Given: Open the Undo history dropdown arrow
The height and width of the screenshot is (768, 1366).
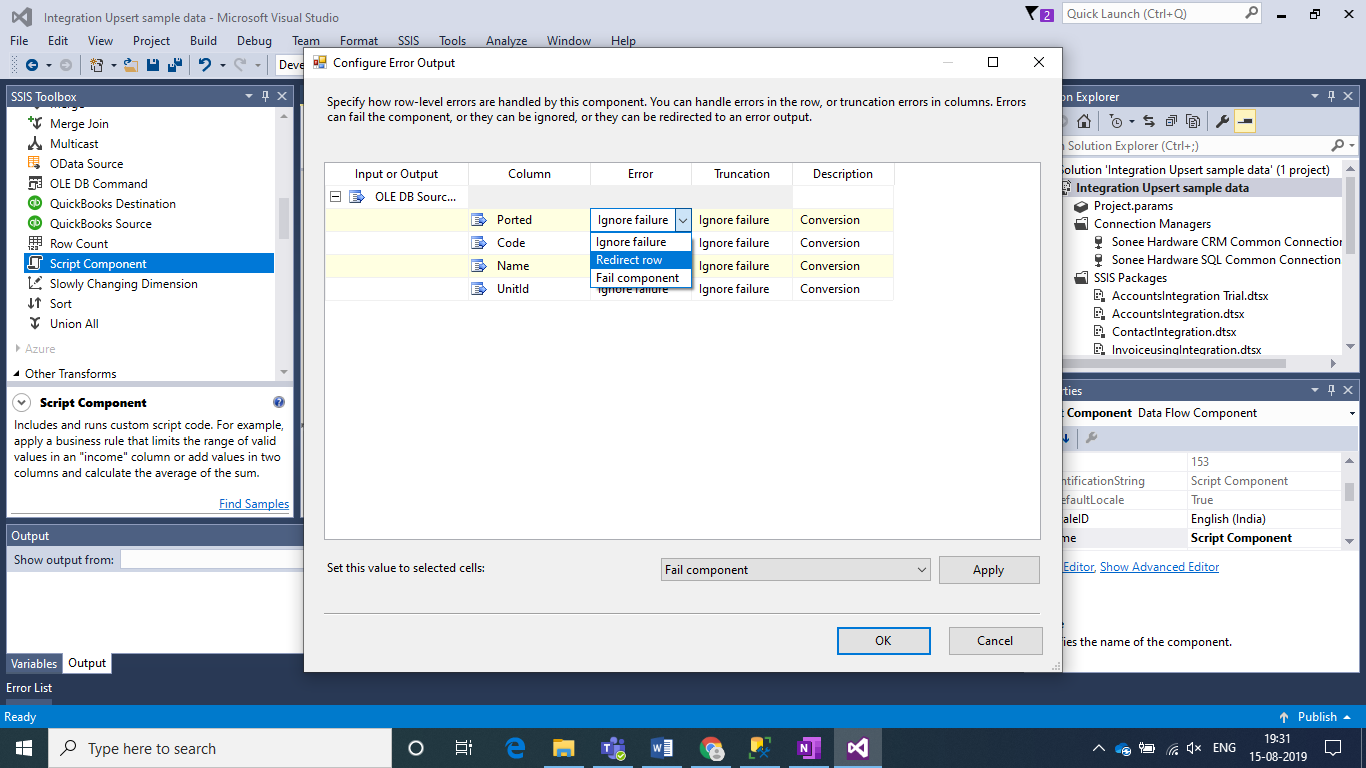Looking at the screenshot, I should (x=221, y=65).
